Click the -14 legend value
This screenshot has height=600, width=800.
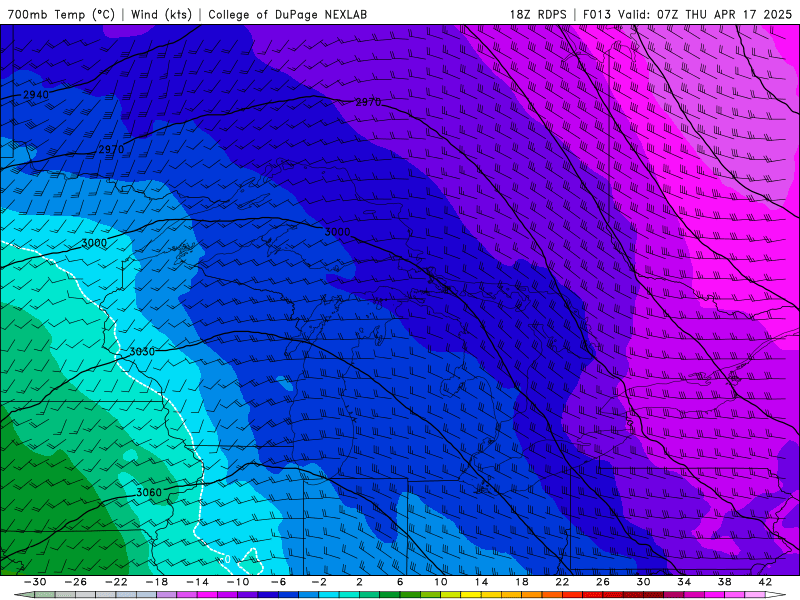pyautogui.click(x=197, y=582)
